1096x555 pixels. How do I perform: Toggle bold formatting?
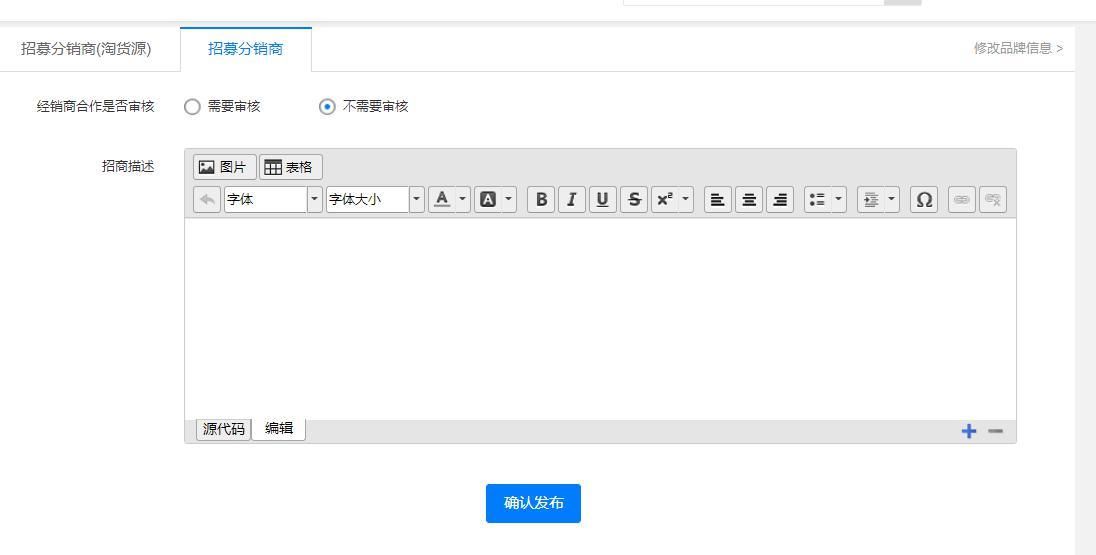pyautogui.click(x=541, y=200)
